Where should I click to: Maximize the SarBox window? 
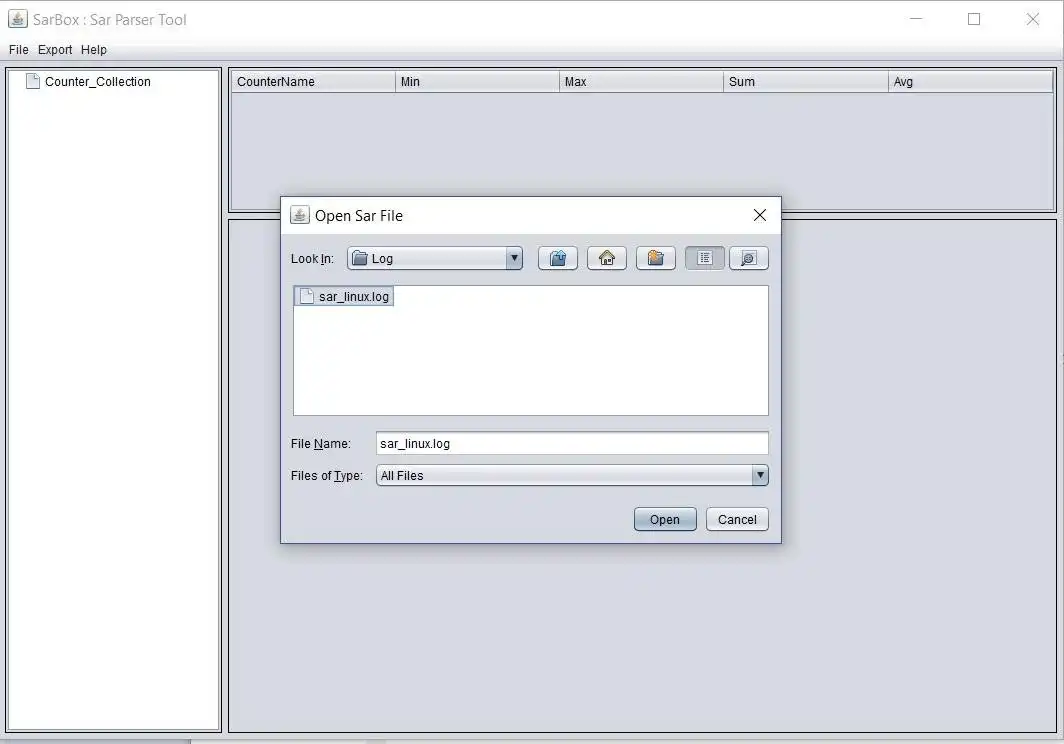(x=974, y=19)
